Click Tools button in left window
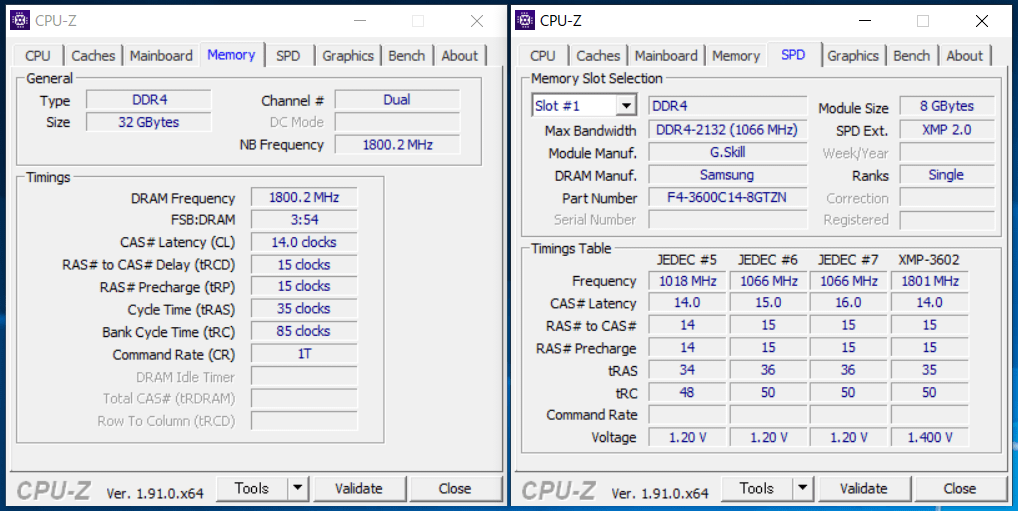 pyautogui.click(x=252, y=488)
